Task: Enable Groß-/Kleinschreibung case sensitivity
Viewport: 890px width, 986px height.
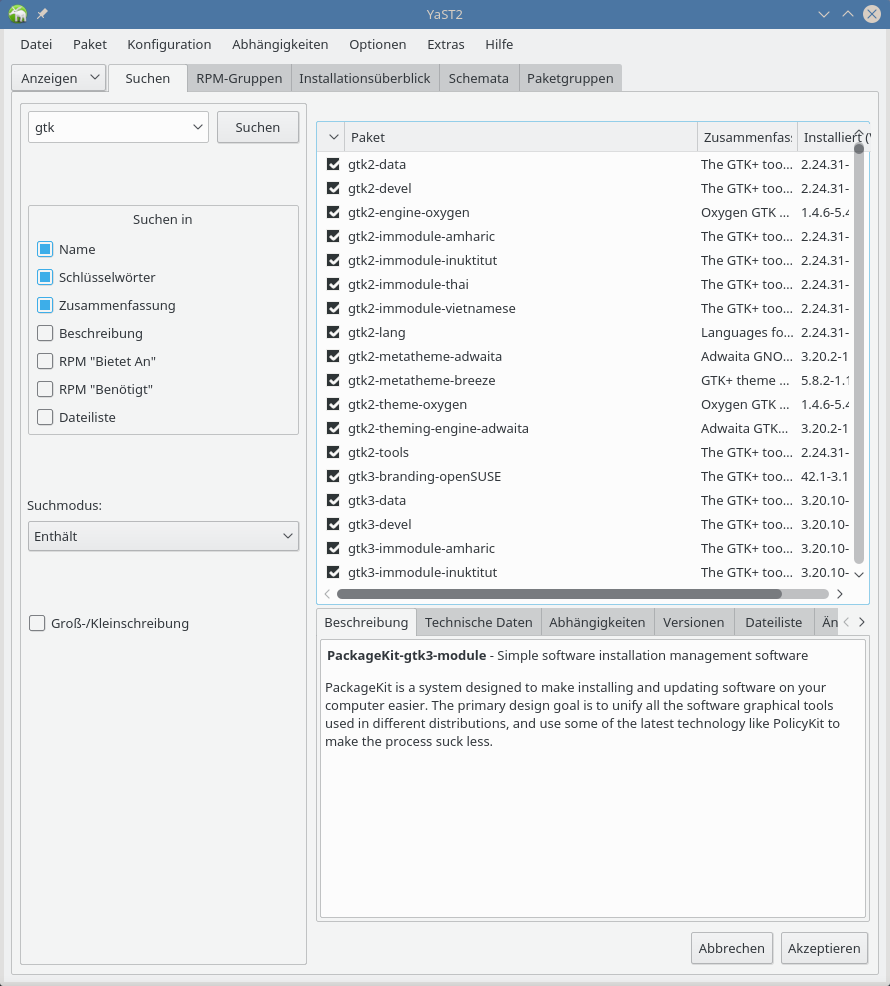Action: click(x=37, y=623)
